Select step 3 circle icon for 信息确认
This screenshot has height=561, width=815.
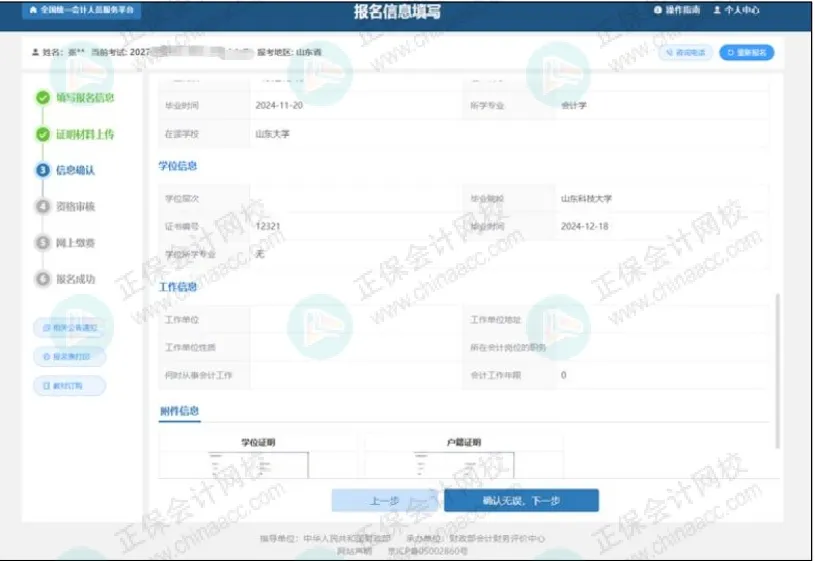point(43,170)
